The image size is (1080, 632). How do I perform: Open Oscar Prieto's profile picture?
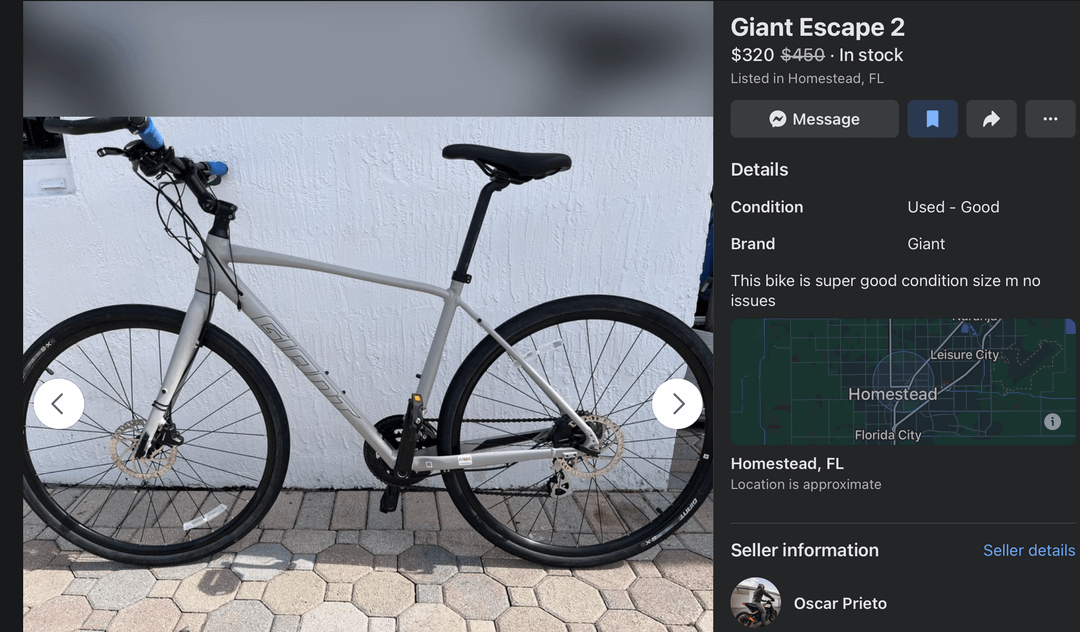pyautogui.click(x=756, y=602)
